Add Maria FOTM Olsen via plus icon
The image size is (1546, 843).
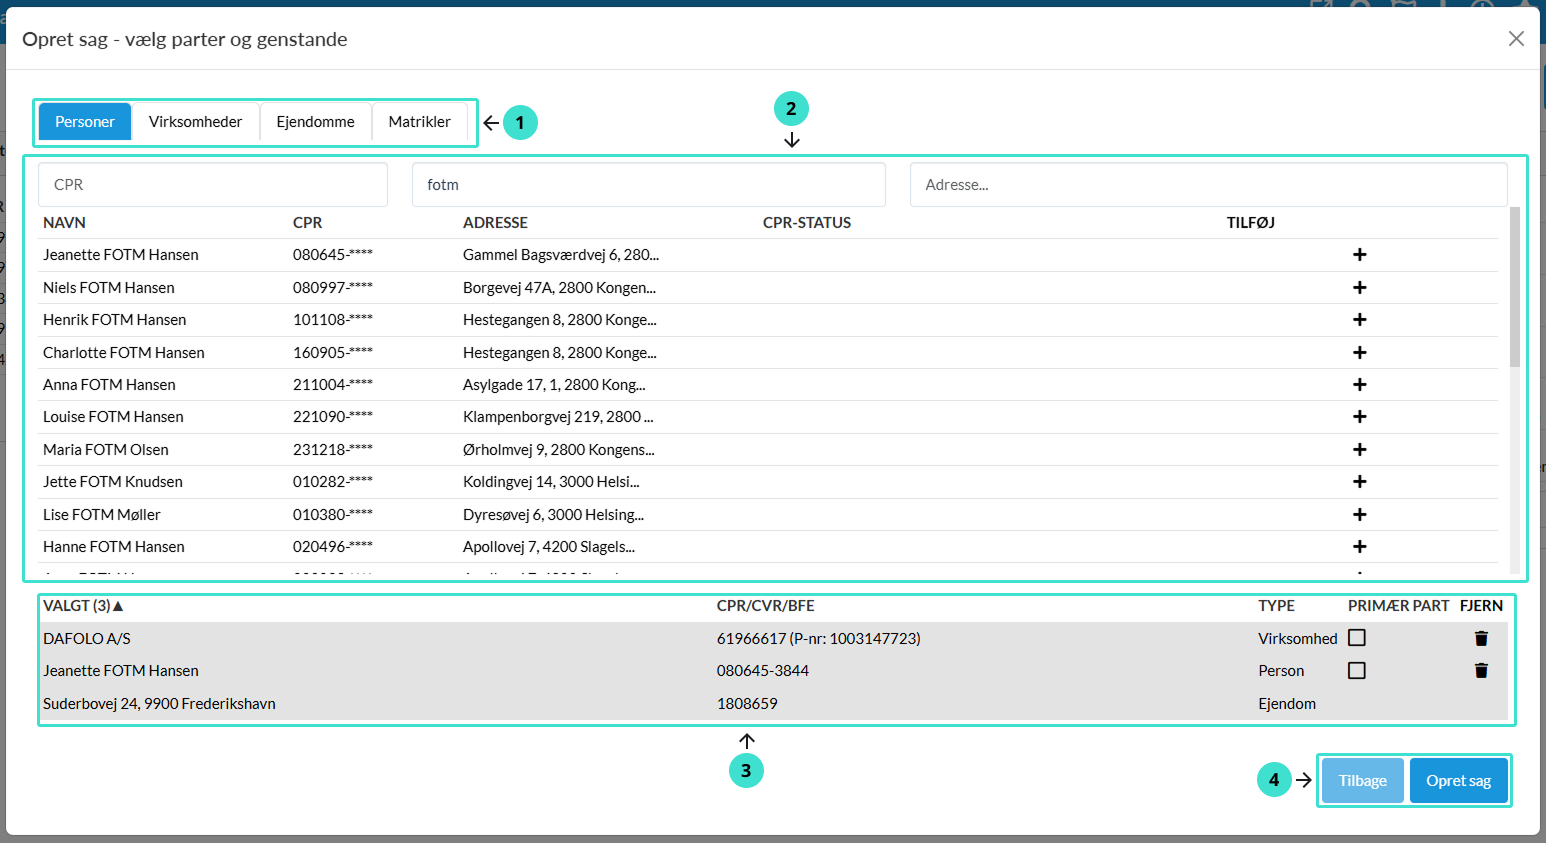click(1359, 450)
